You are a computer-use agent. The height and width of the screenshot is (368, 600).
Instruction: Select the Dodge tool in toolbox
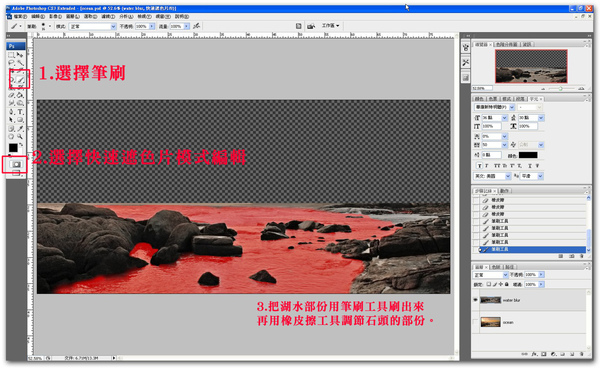(x=20, y=103)
